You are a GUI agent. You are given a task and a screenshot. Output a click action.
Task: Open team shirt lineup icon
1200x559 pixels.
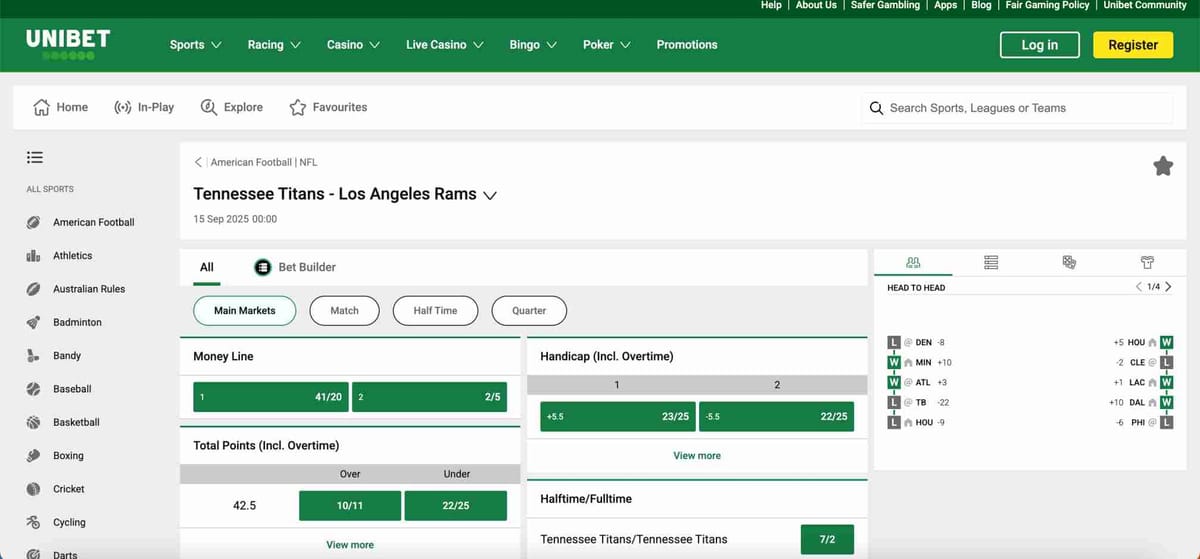(x=1148, y=262)
